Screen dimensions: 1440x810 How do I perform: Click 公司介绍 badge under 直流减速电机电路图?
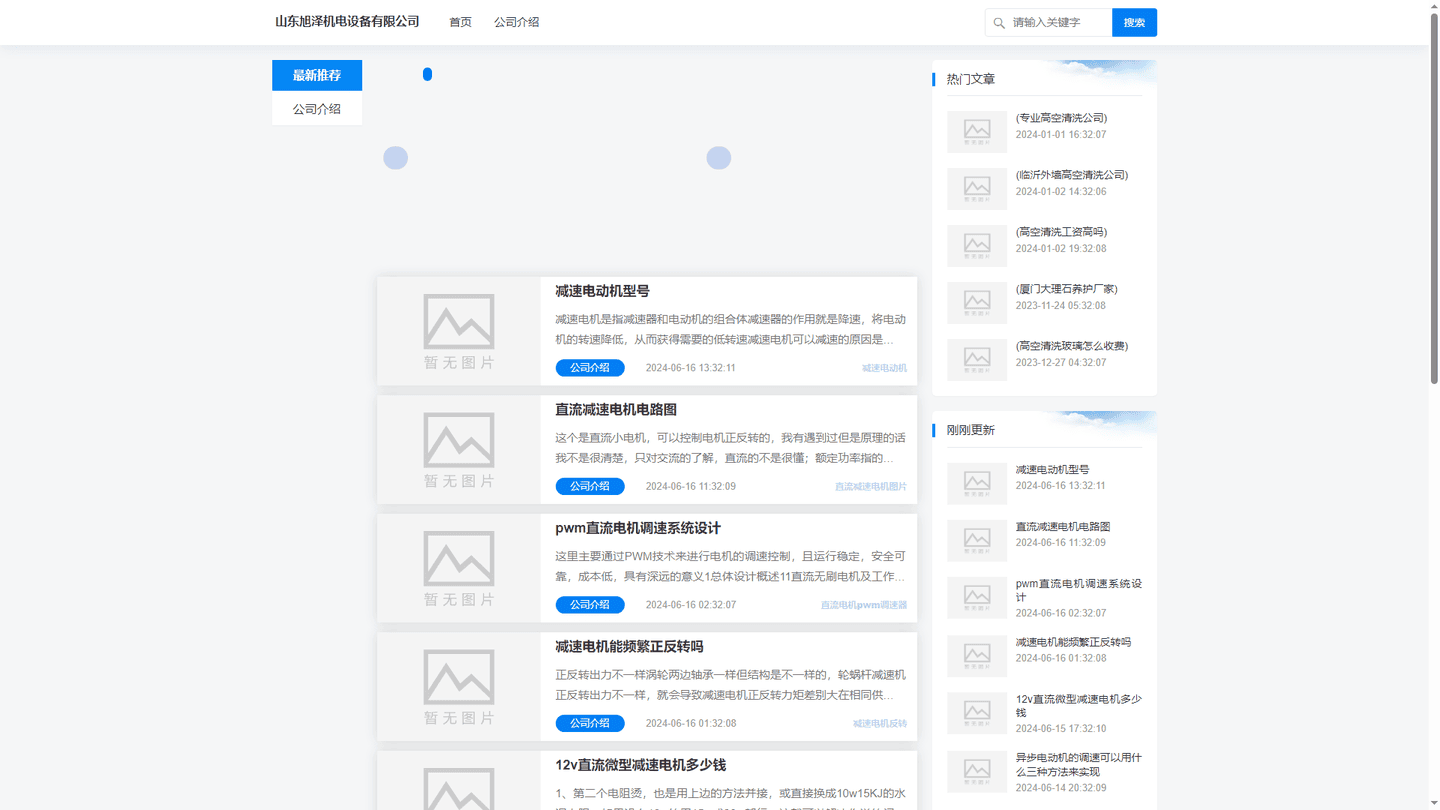[x=590, y=486]
